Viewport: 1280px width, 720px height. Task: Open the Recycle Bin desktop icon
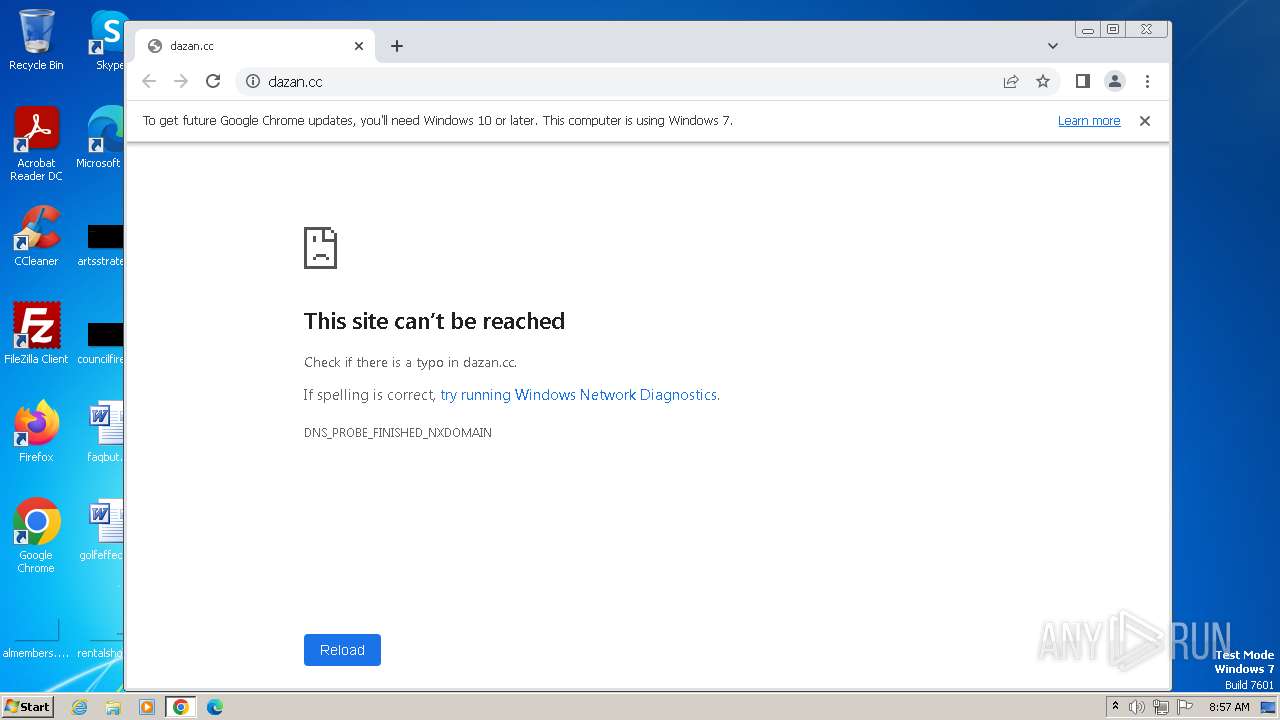[36, 40]
